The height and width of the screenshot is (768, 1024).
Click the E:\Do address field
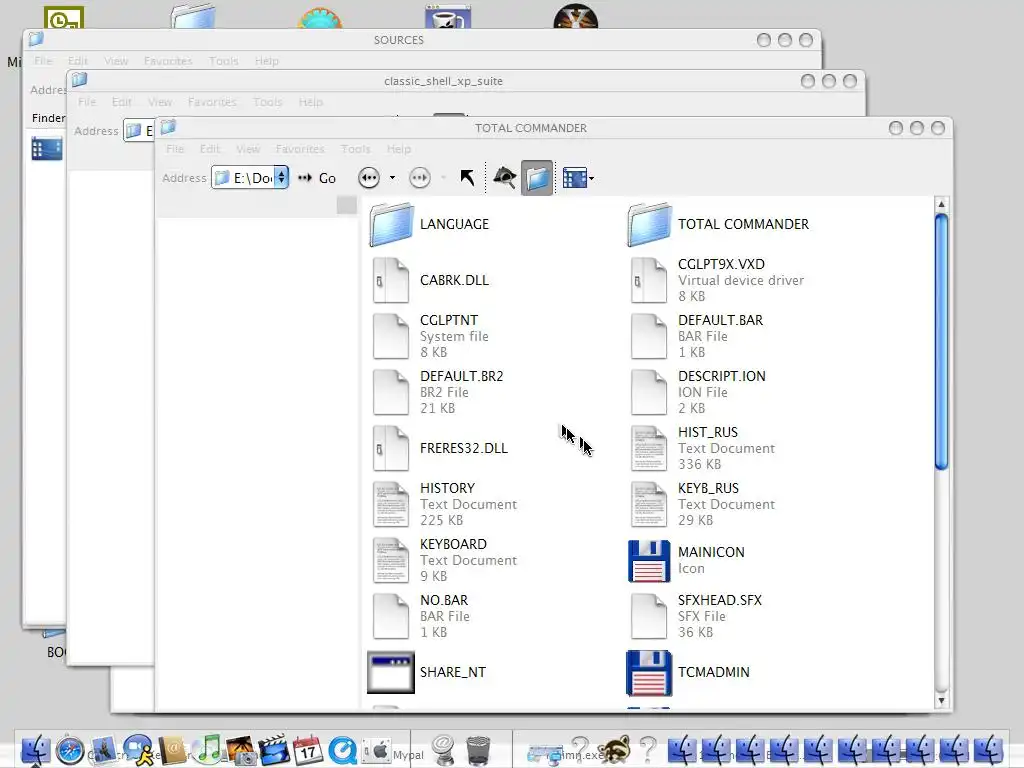point(250,178)
